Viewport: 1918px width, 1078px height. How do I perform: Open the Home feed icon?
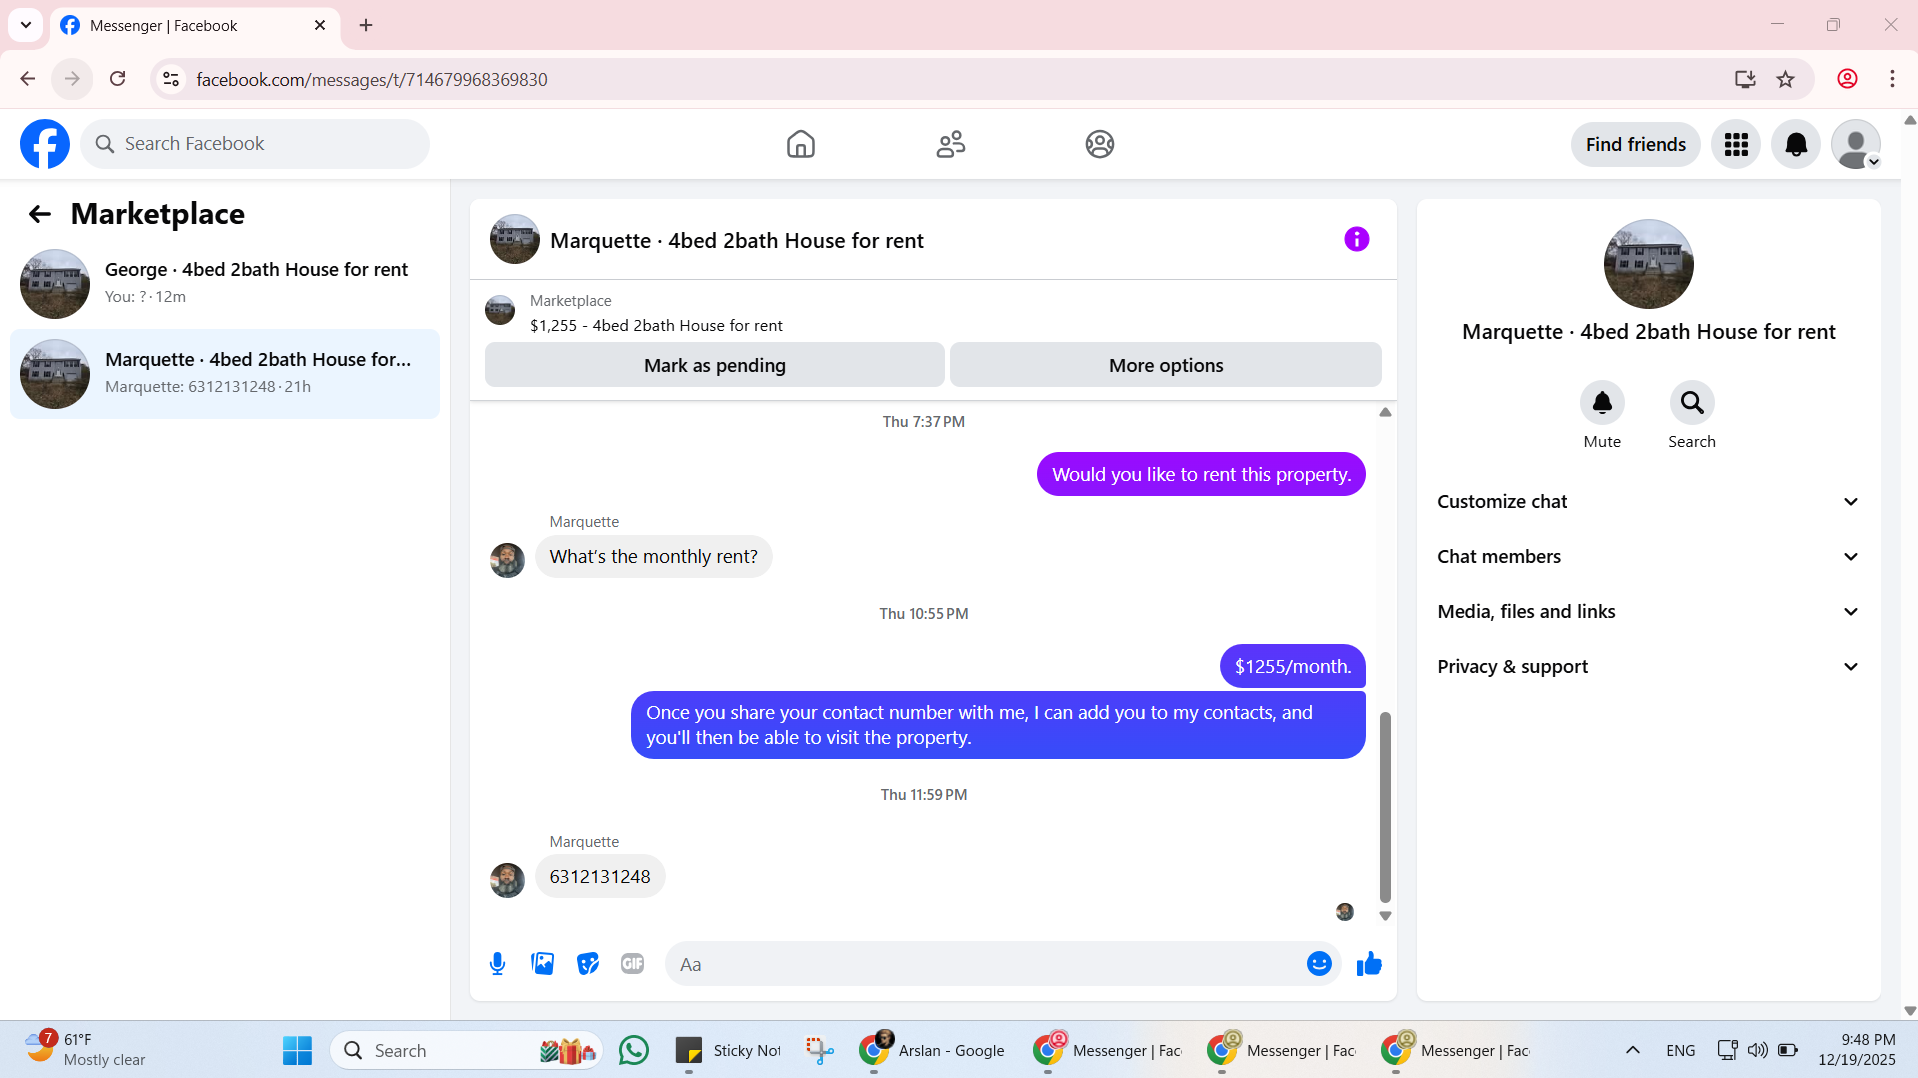[800, 144]
